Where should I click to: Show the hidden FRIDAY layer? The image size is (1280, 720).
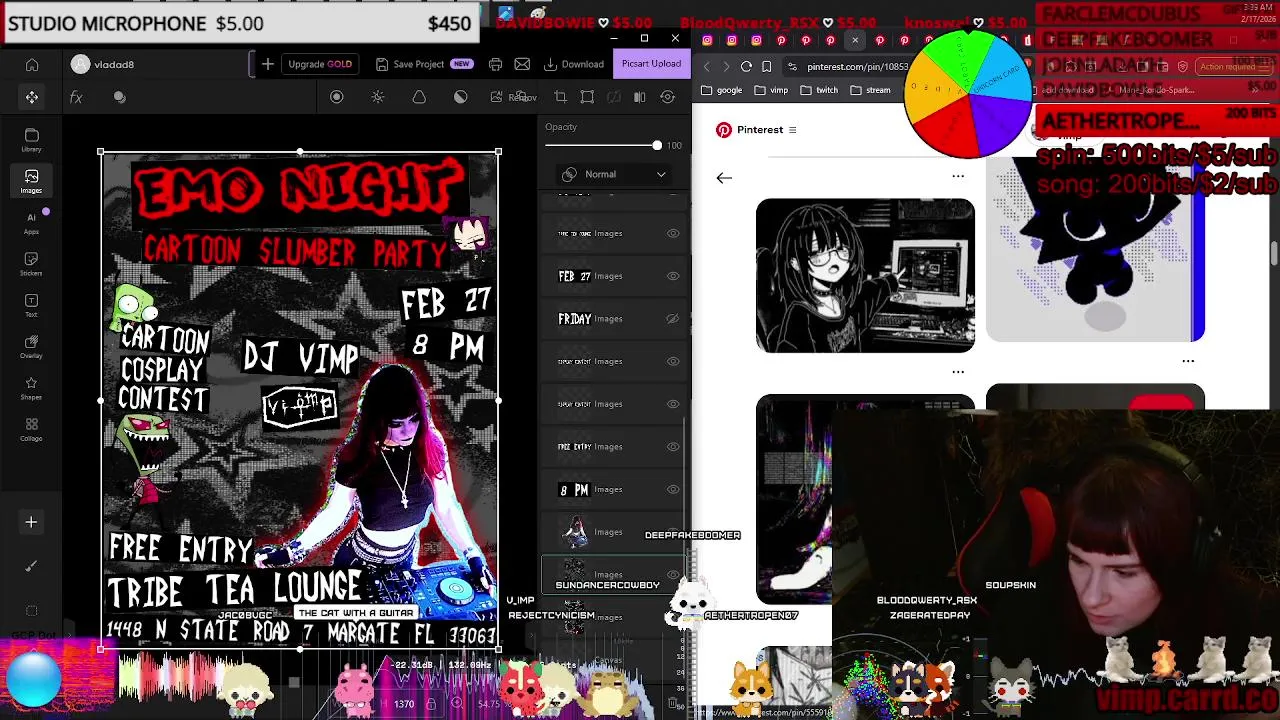tap(673, 319)
